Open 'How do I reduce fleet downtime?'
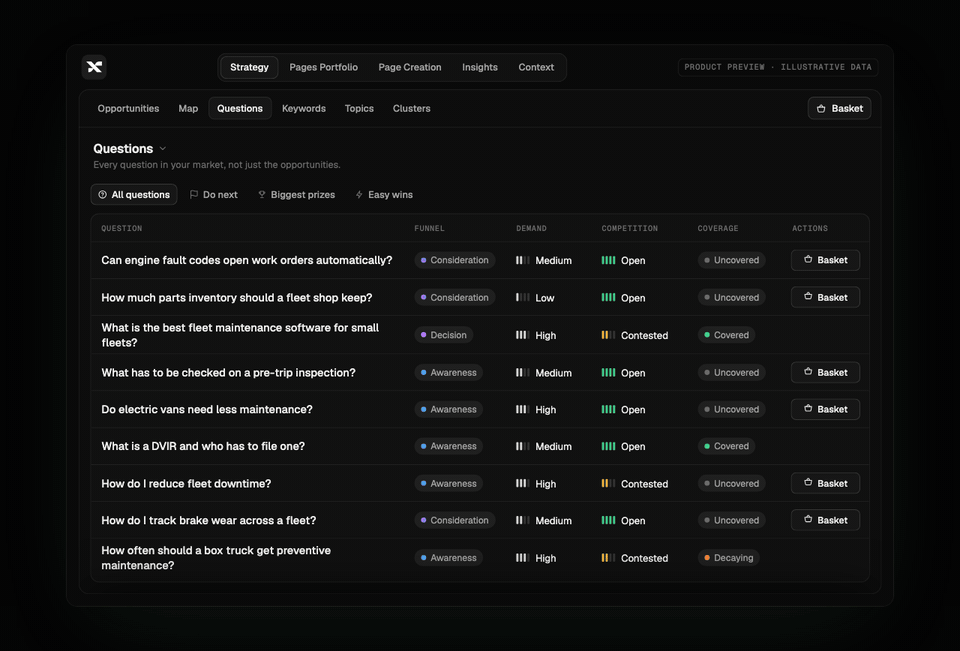The image size is (960, 651). (186, 484)
